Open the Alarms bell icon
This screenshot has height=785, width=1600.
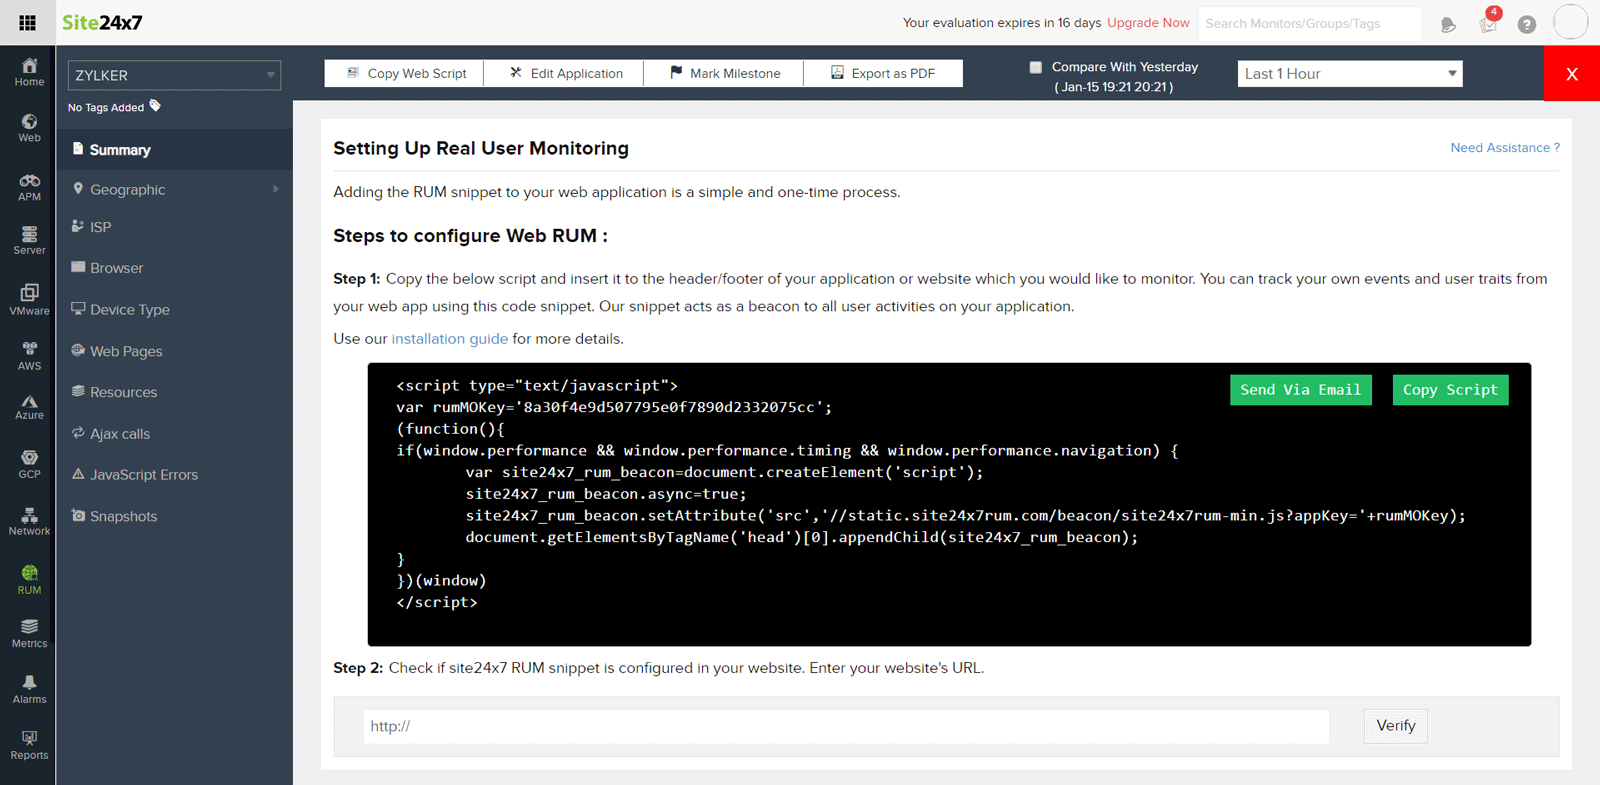click(29, 689)
